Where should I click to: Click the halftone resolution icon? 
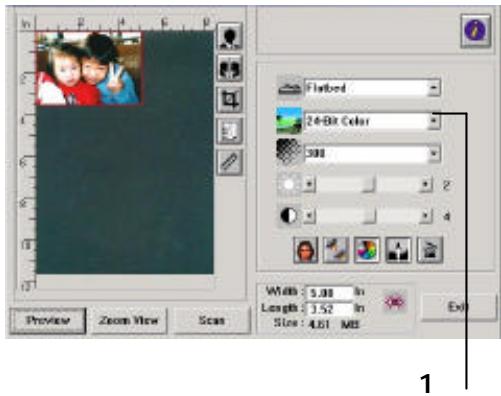click(289, 153)
